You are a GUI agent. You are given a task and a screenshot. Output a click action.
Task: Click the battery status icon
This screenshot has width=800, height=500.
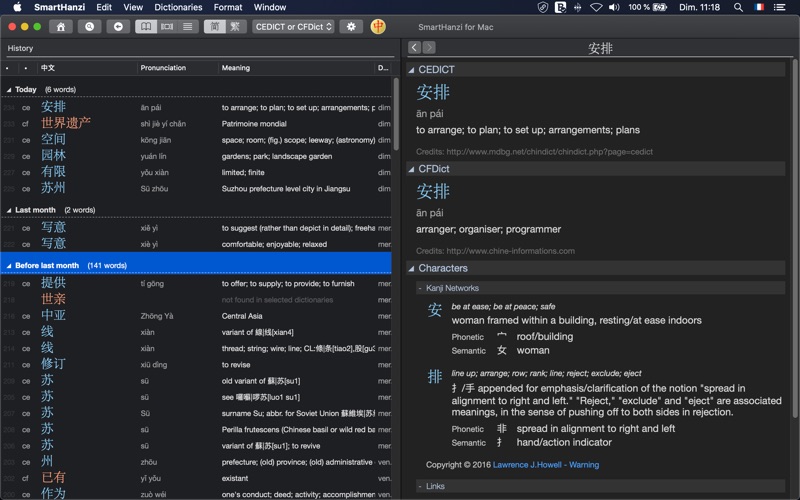660,7
